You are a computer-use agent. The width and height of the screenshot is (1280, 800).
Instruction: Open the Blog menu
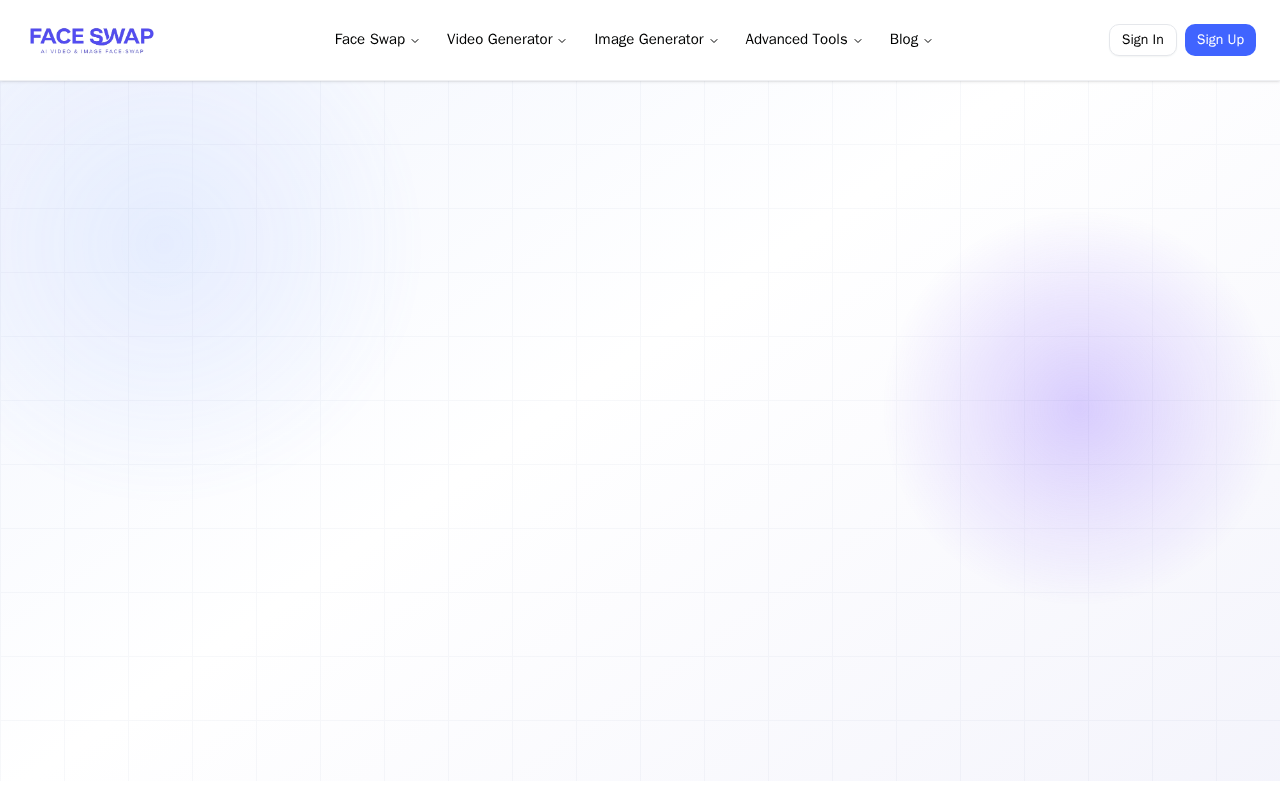tap(911, 40)
